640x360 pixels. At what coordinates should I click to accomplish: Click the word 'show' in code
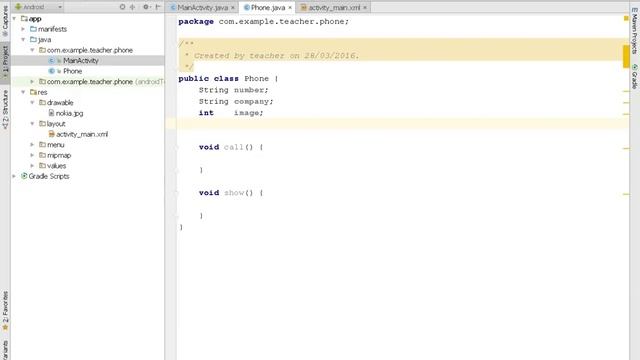(234, 193)
